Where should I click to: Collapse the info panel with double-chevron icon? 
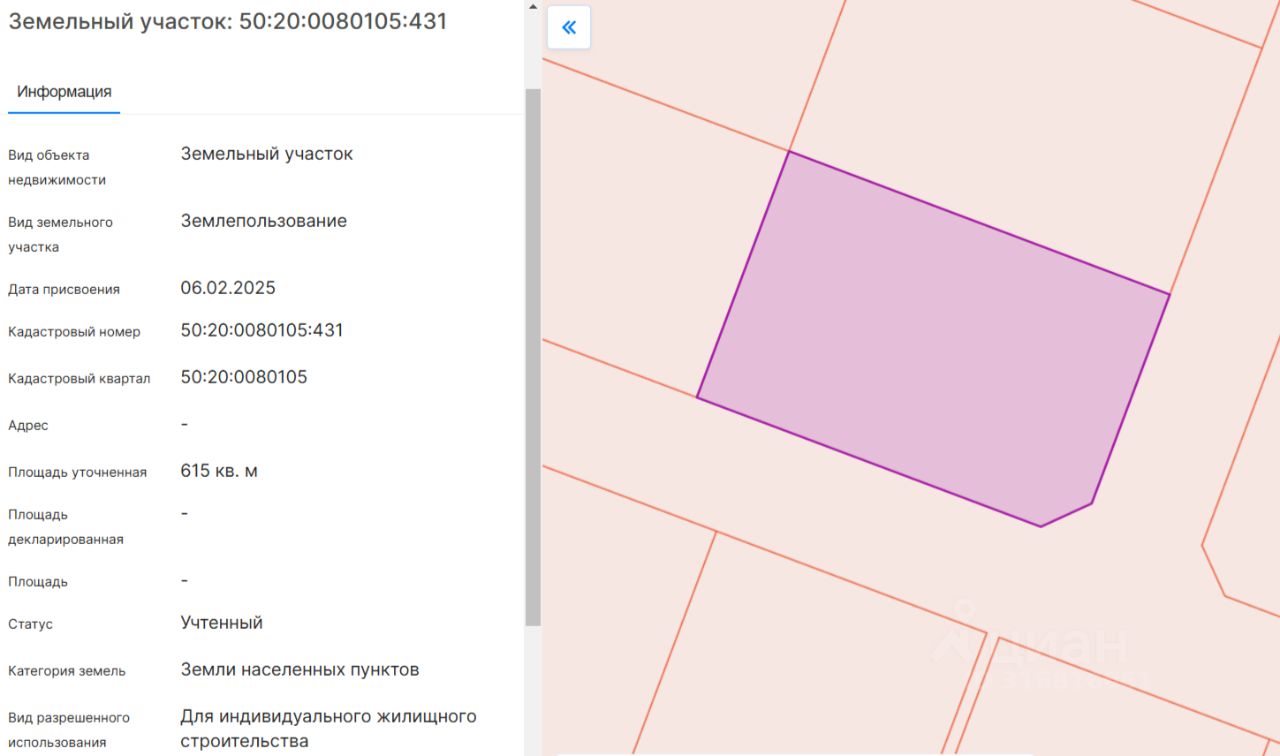pyautogui.click(x=569, y=28)
